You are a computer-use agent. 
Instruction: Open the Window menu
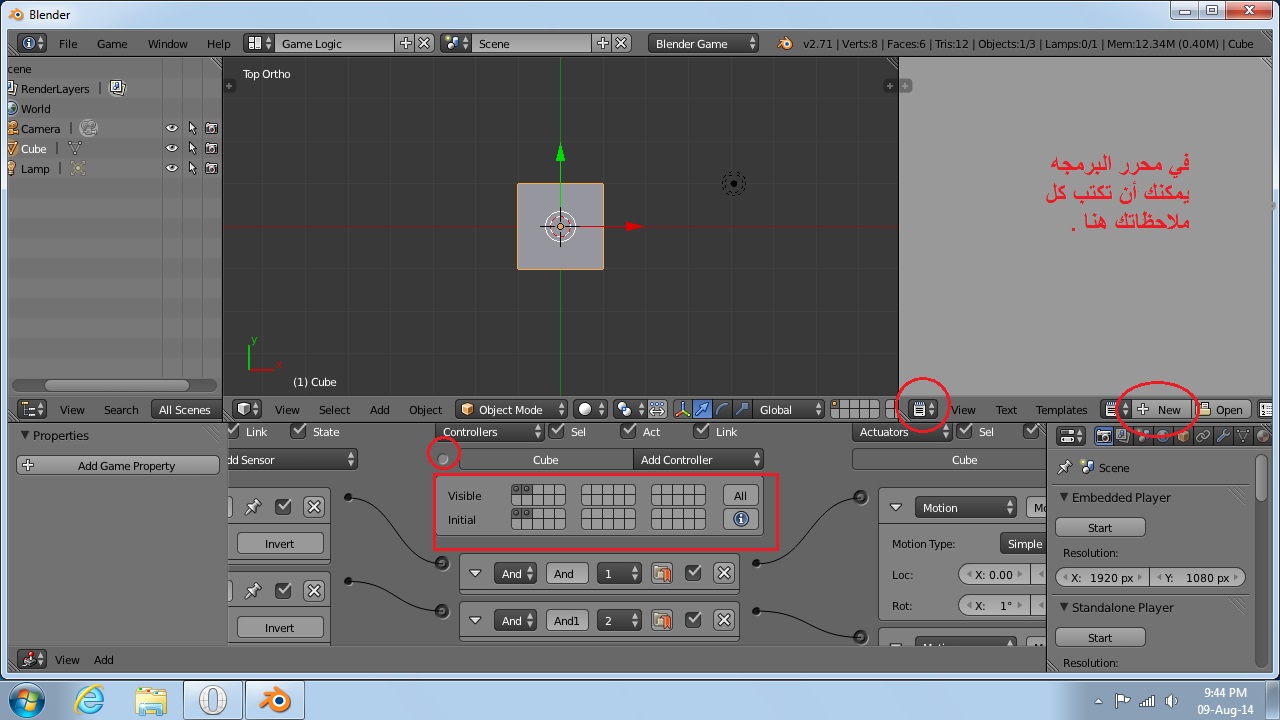(168, 43)
